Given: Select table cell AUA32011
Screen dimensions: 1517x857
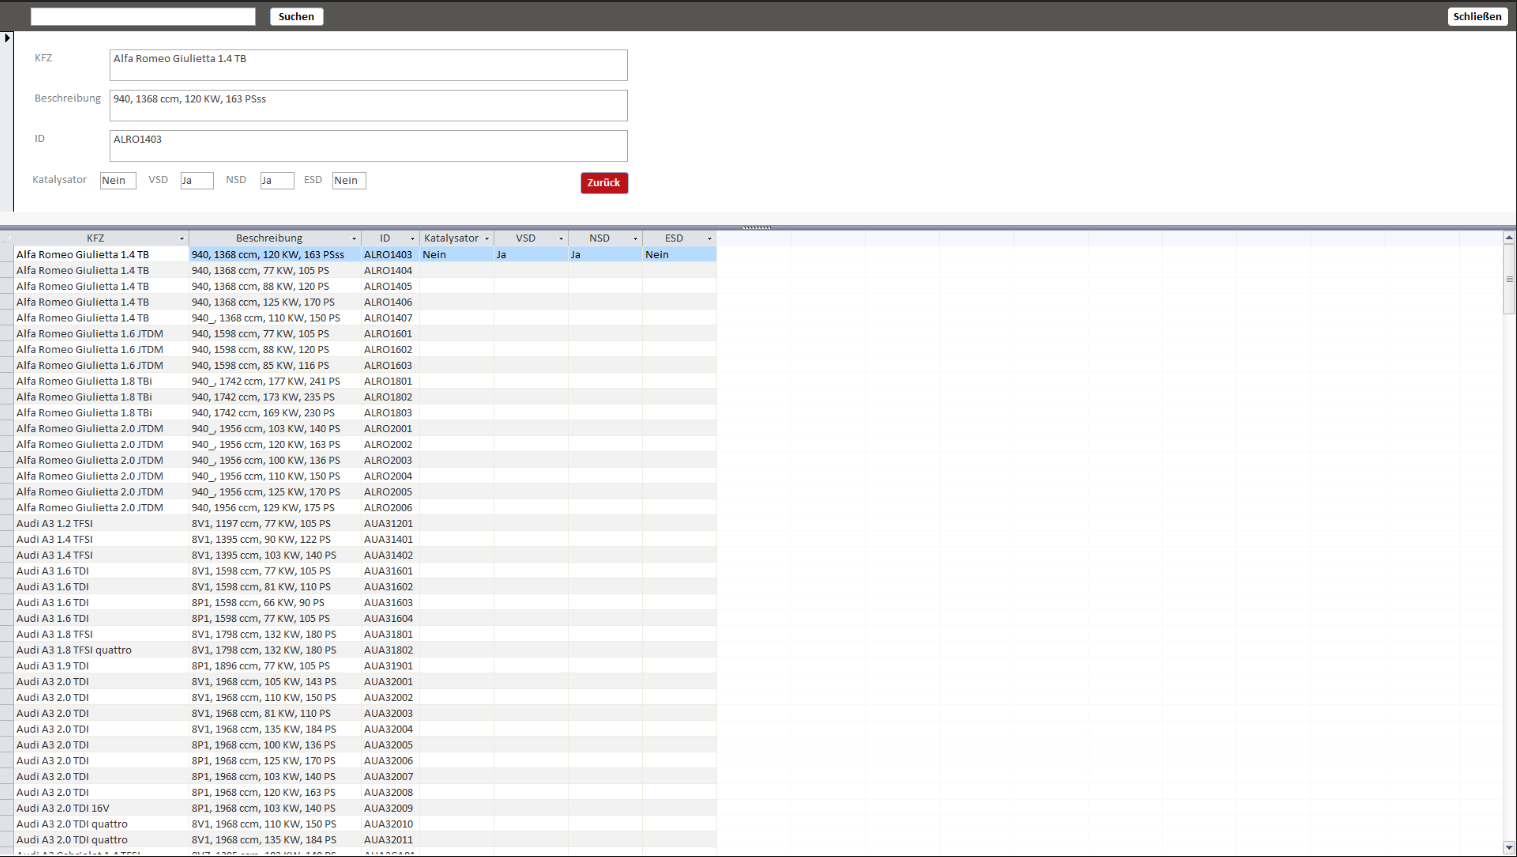Looking at the screenshot, I should [x=390, y=840].
